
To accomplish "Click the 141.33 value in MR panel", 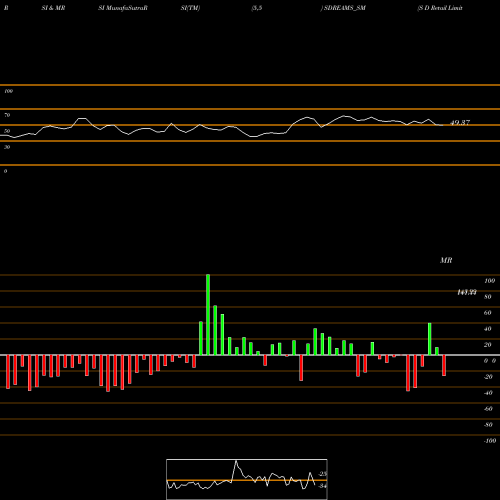I will pyautogui.click(x=467, y=292).
